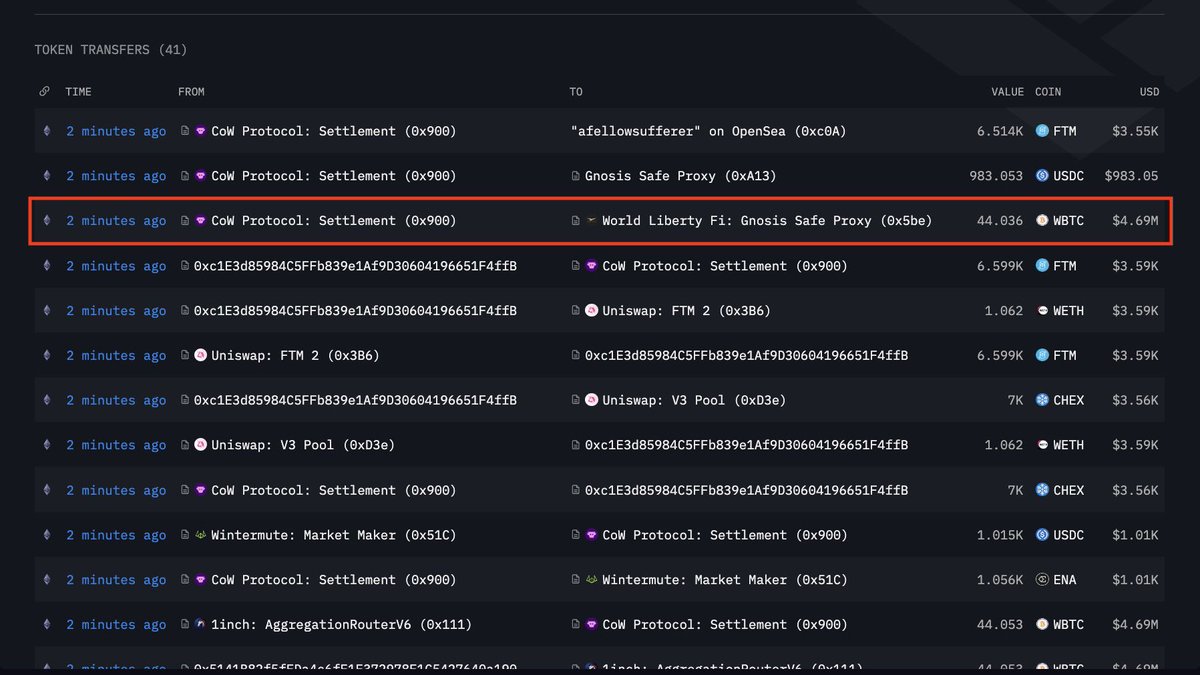Click the COIN column header
The width and height of the screenshot is (1200, 675).
click(1048, 91)
